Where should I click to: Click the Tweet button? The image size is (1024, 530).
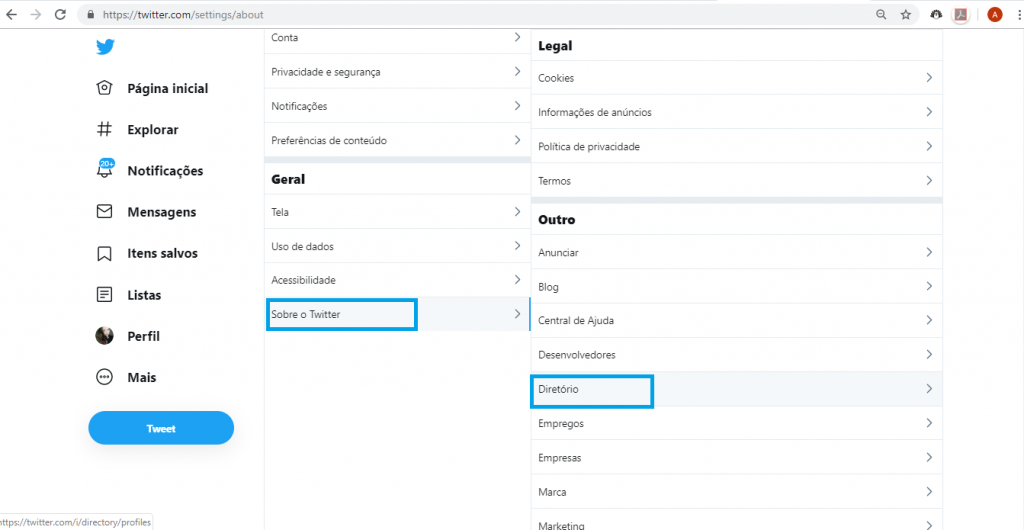click(161, 428)
